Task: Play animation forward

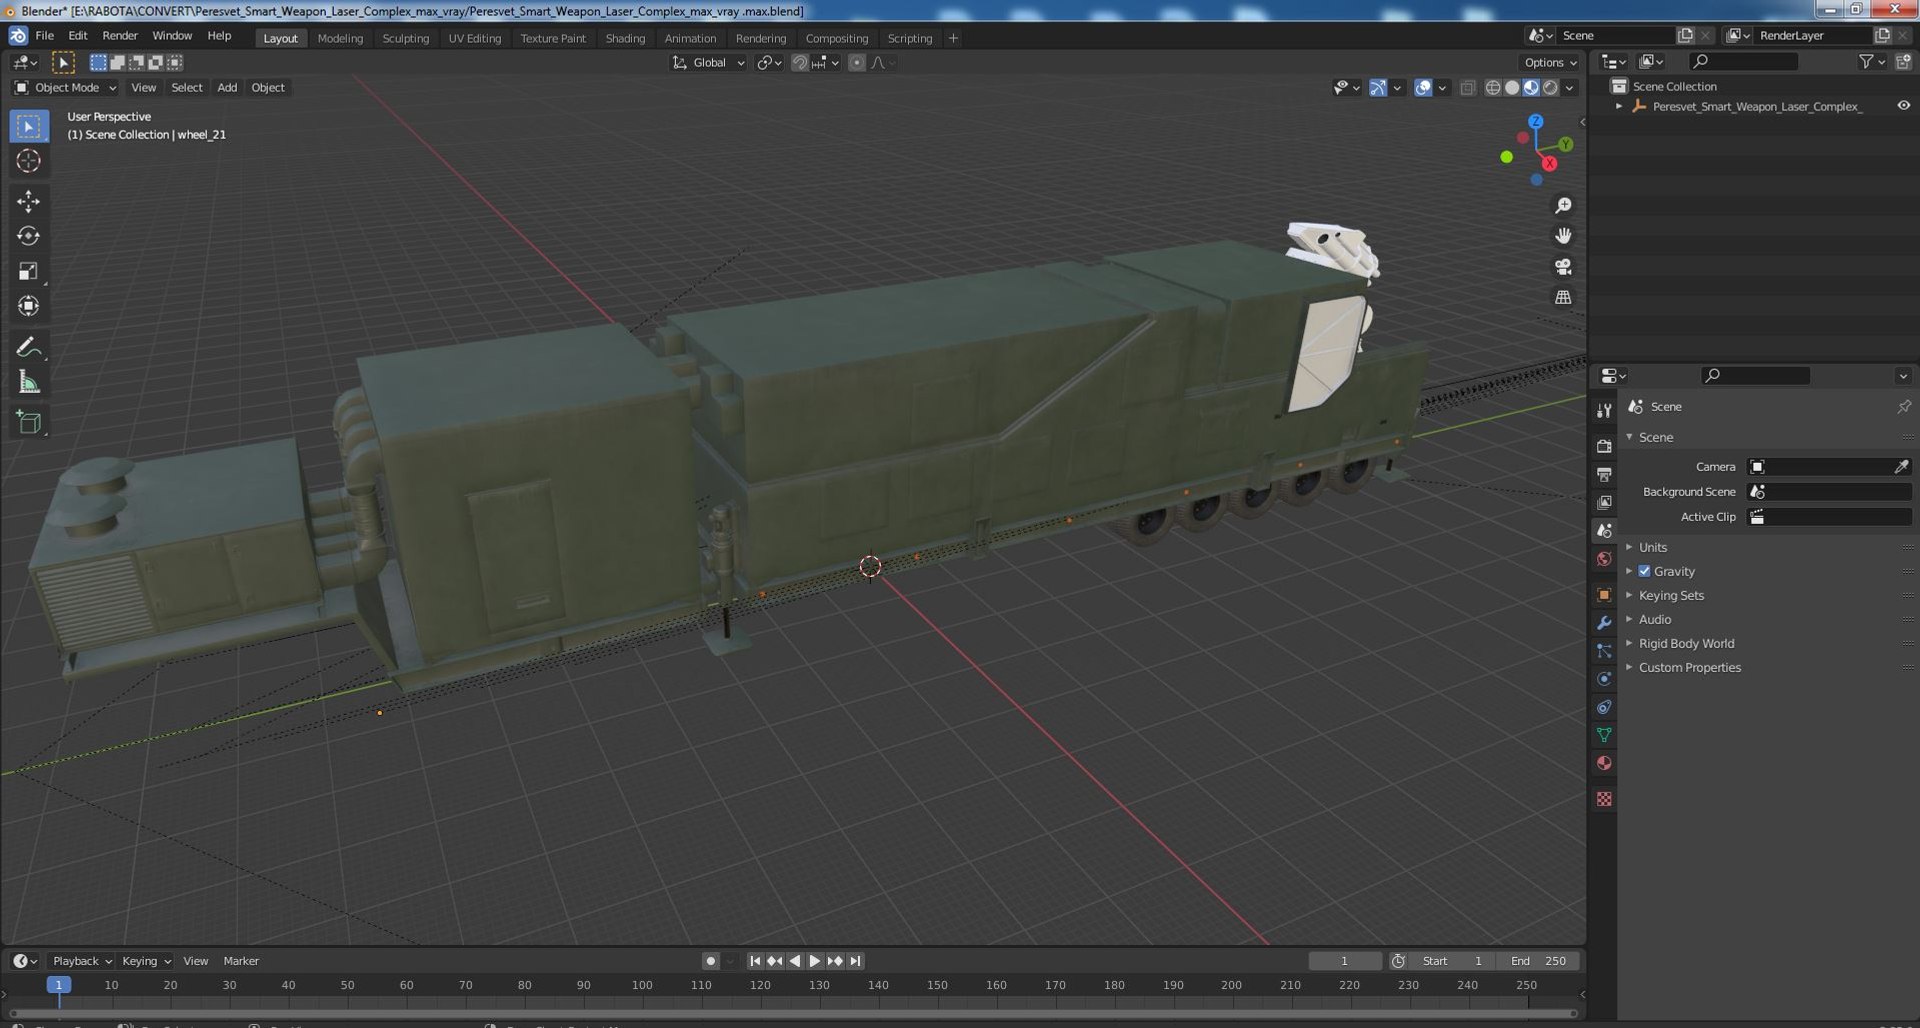Action: coord(814,961)
